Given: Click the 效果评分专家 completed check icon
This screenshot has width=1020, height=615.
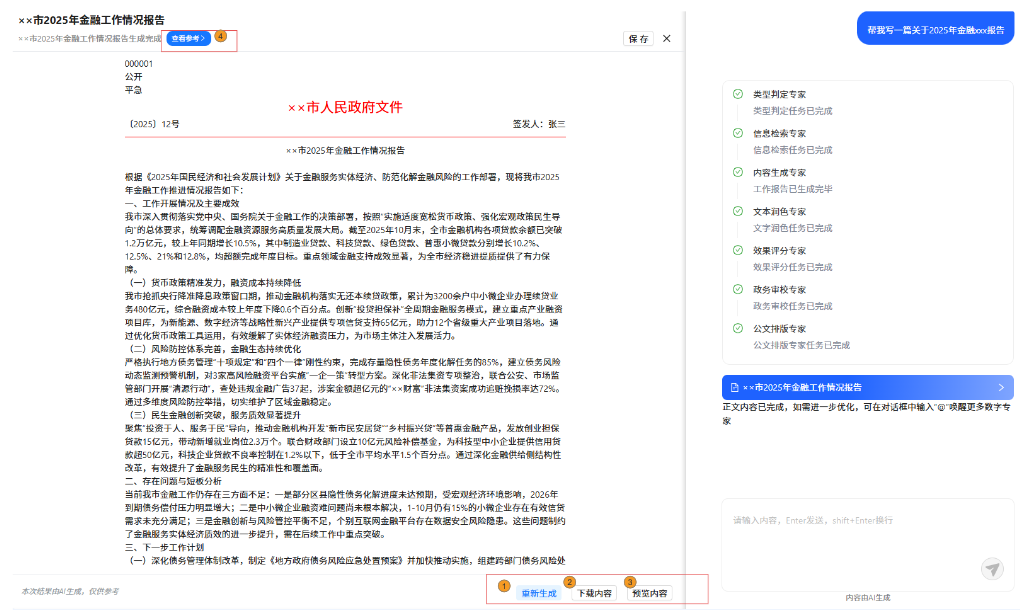Looking at the screenshot, I should (738, 250).
